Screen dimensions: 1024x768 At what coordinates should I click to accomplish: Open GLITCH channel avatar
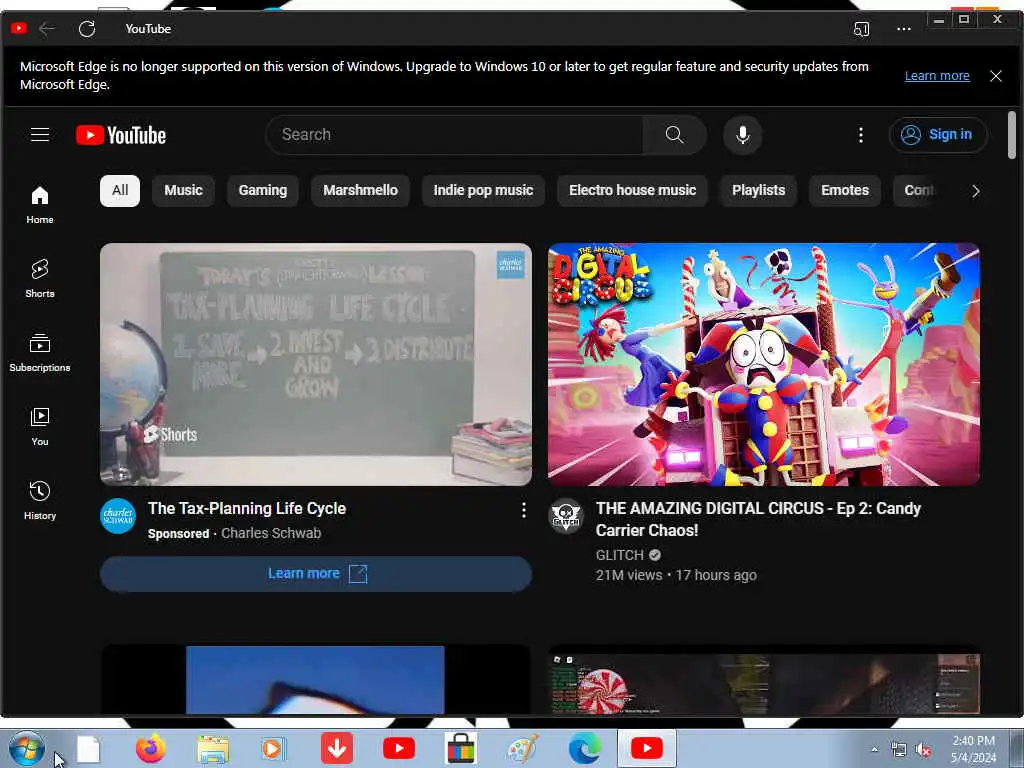coord(566,516)
